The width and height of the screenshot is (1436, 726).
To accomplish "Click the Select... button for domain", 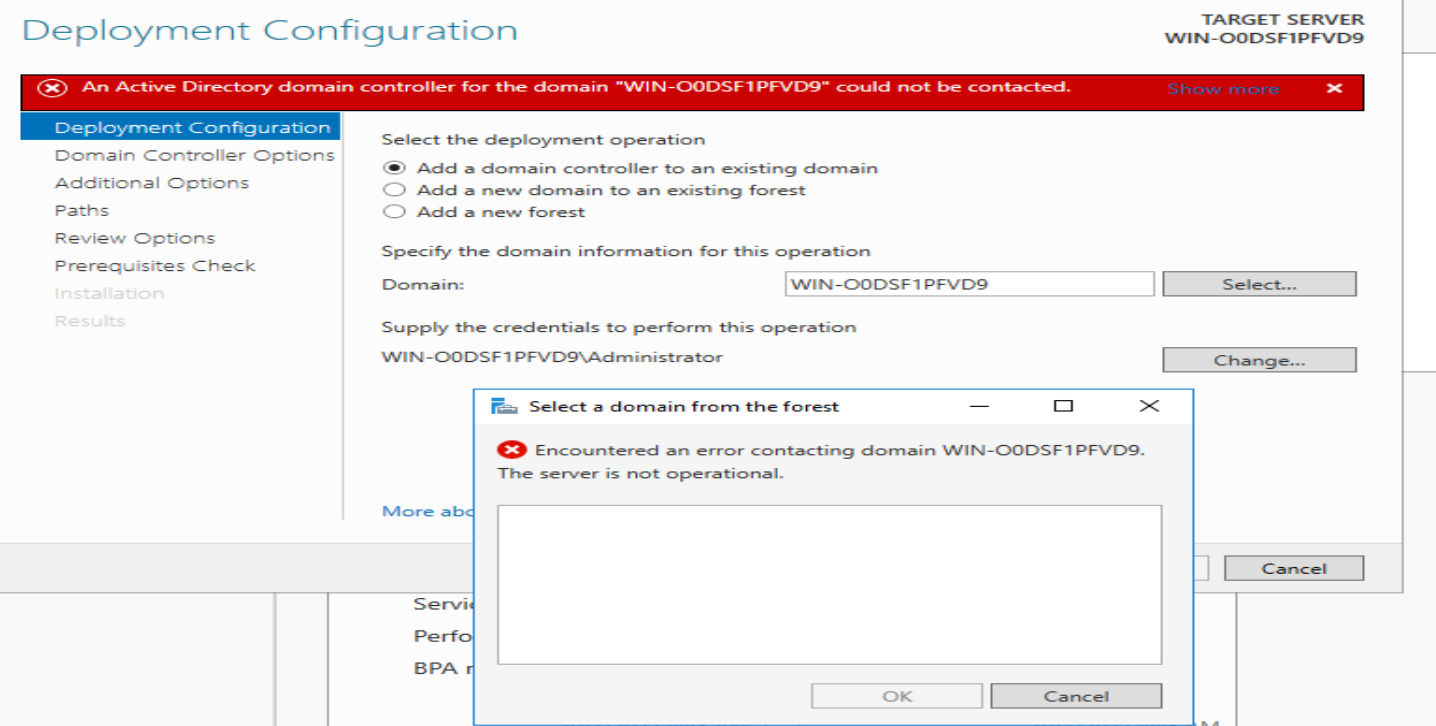I will pos(1258,283).
